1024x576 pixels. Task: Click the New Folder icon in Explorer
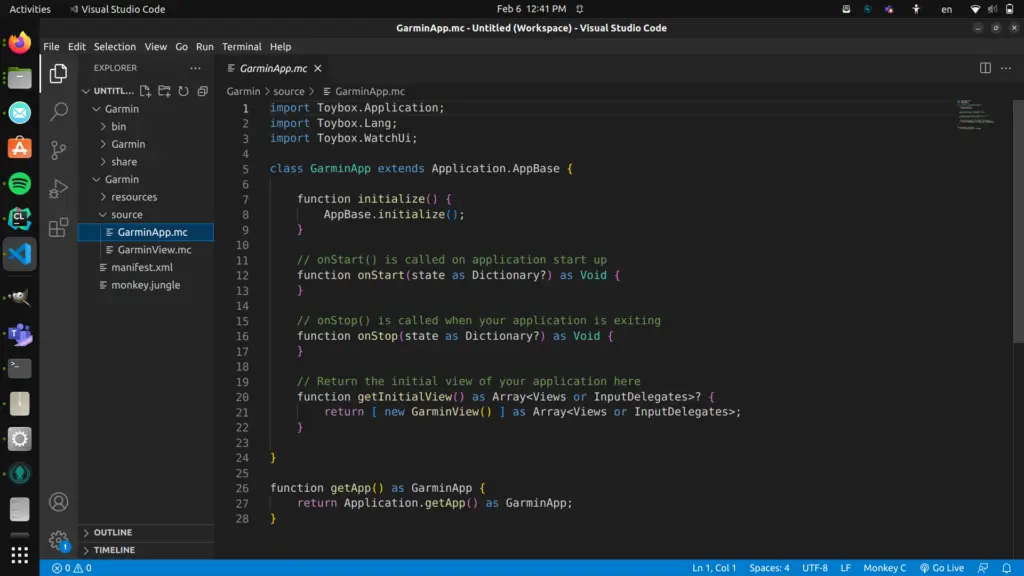click(x=164, y=91)
